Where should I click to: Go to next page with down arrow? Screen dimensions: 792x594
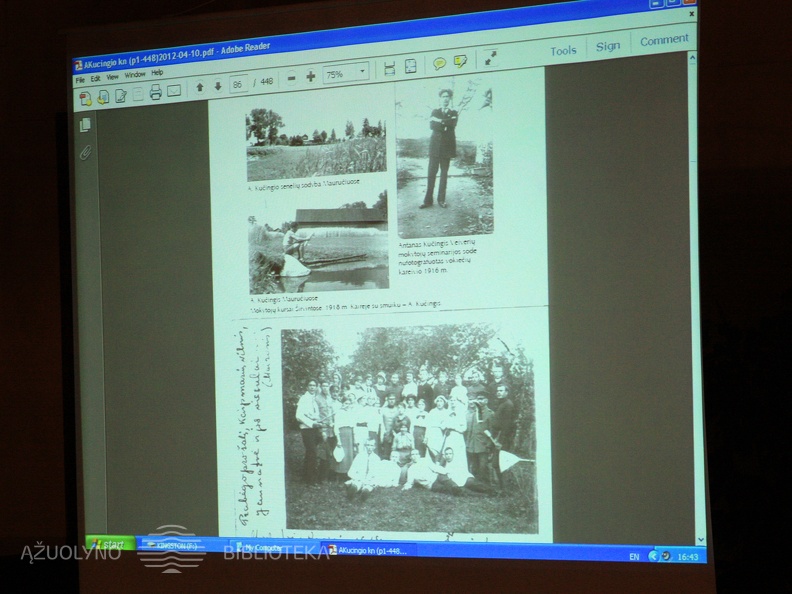click(x=217, y=86)
